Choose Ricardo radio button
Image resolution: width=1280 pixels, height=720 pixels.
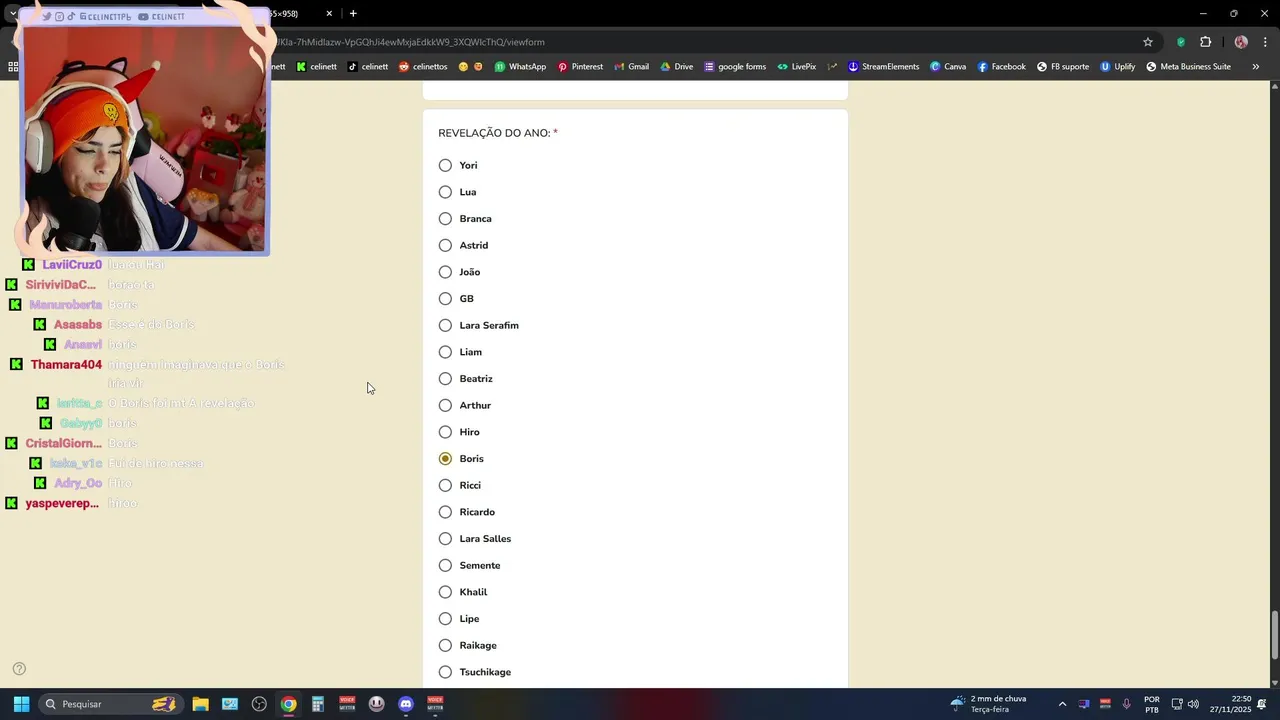click(445, 512)
